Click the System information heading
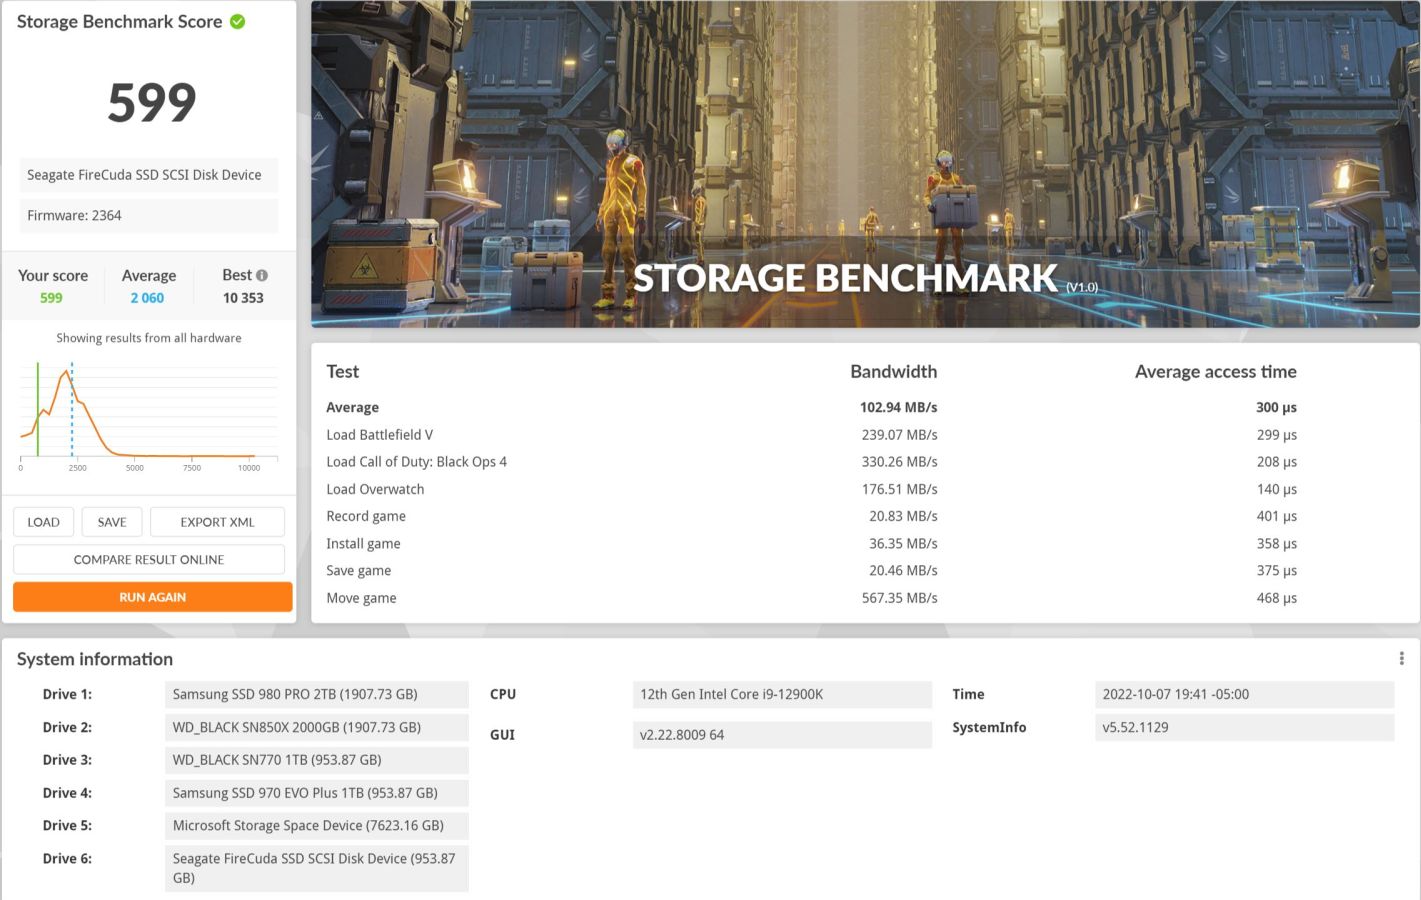1421x900 pixels. click(95, 659)
